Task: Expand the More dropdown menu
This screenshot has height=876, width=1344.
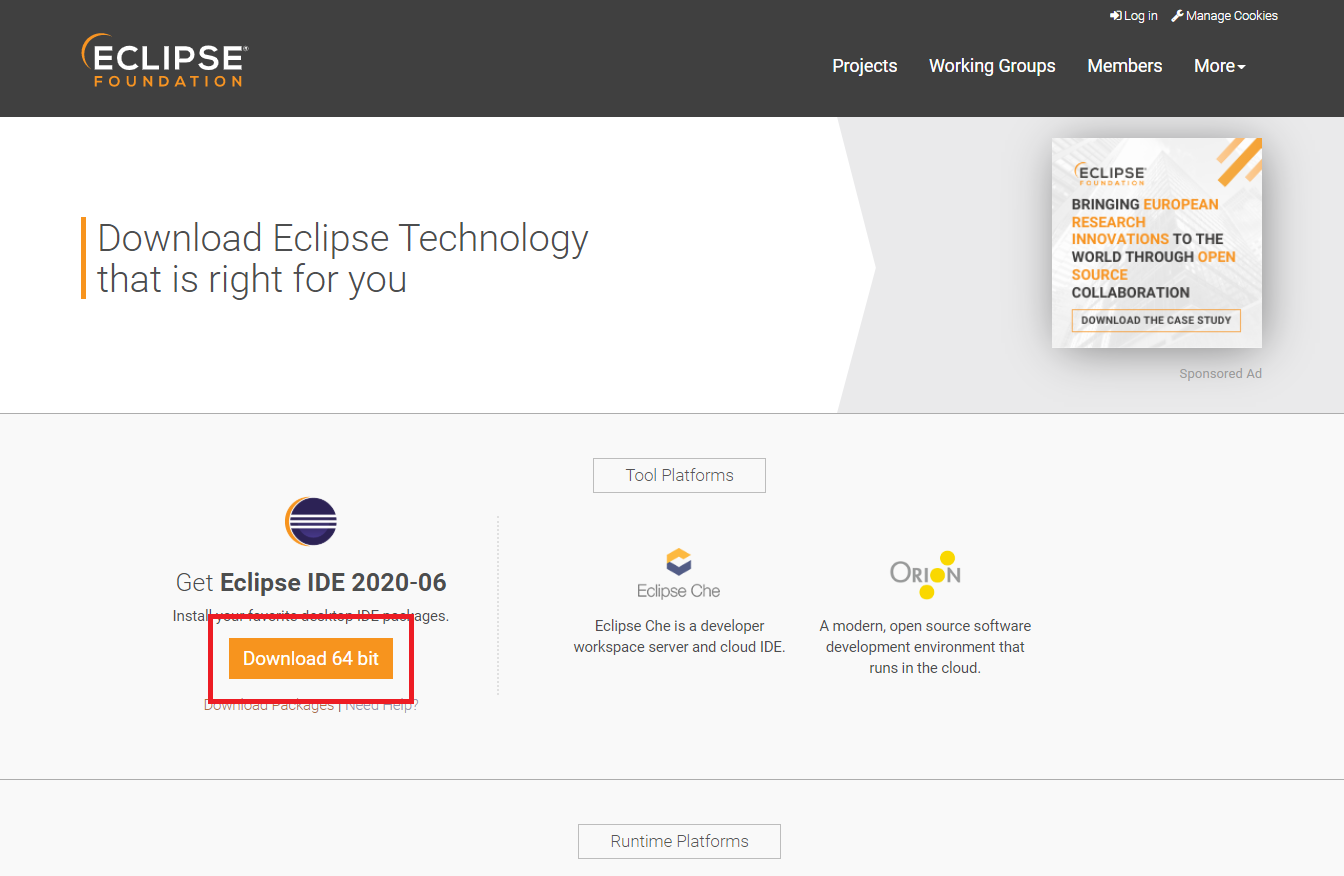Action: 1220,66
